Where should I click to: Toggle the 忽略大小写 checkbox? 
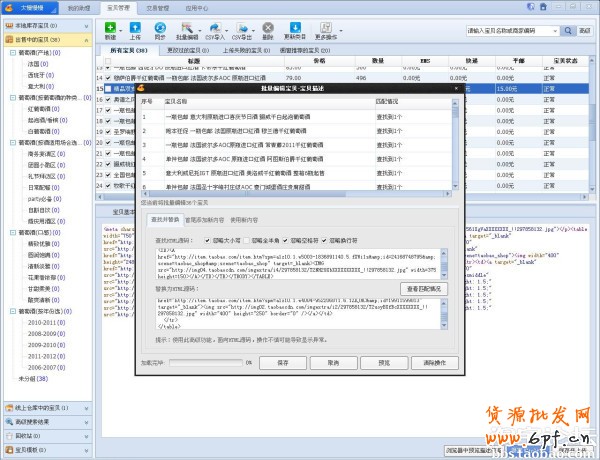click(207, 240)
